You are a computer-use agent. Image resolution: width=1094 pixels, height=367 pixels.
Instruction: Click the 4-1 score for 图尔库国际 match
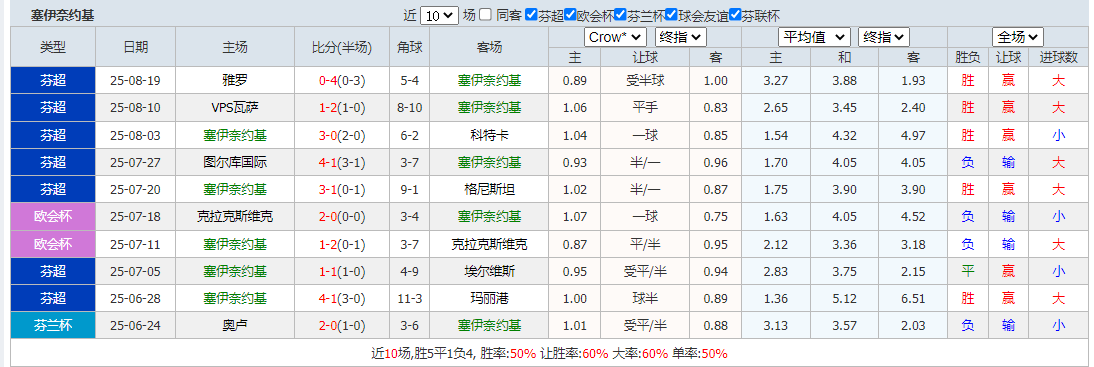[x=329, y=163]
